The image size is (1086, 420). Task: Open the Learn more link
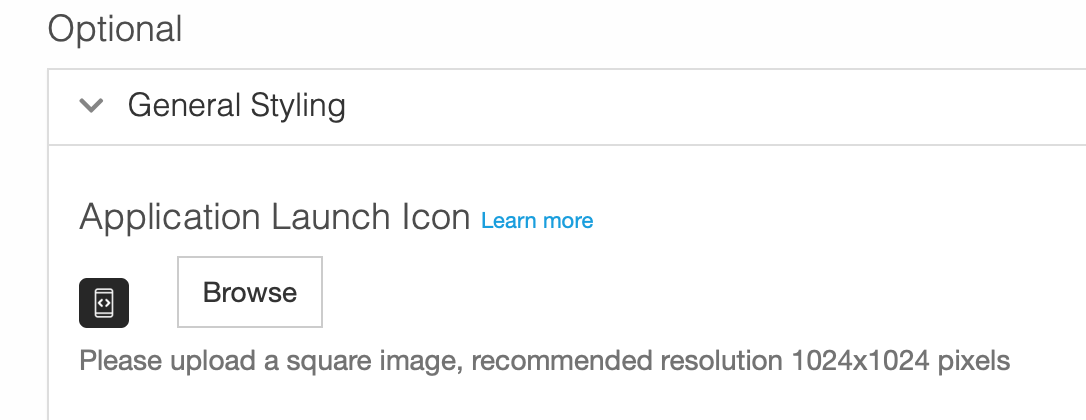(x=537, y=220)
